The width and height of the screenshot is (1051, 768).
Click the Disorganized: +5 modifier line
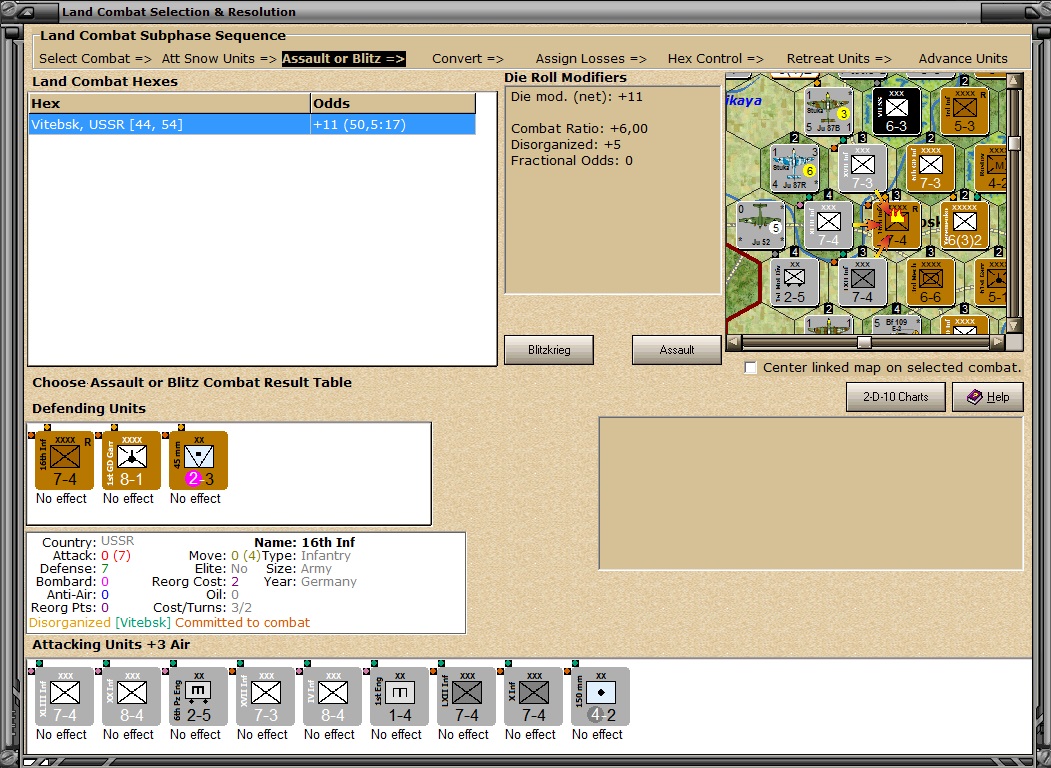(566, 145)
